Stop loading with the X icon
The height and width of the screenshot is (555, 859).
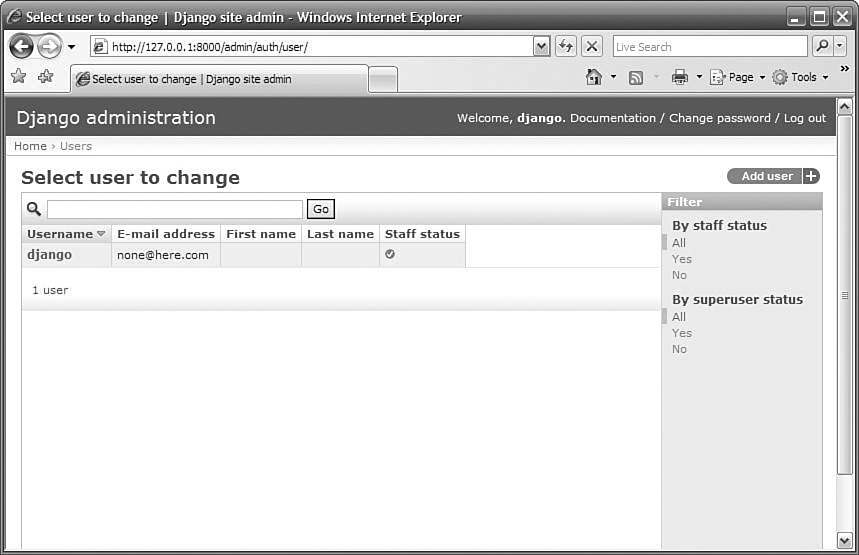point(592,47)
